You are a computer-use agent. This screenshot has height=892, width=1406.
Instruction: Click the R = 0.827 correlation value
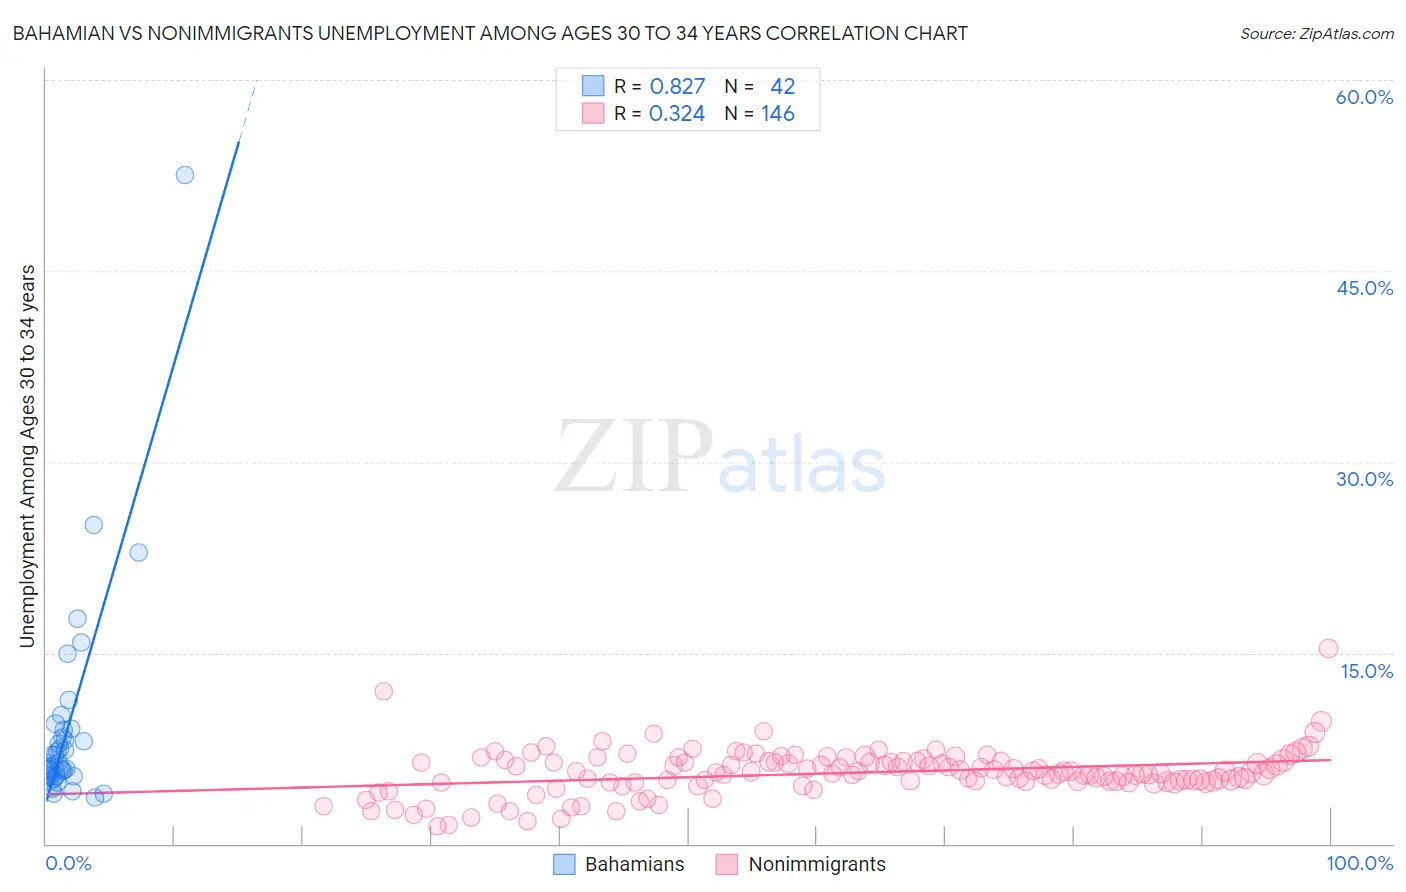coord(660,86)
